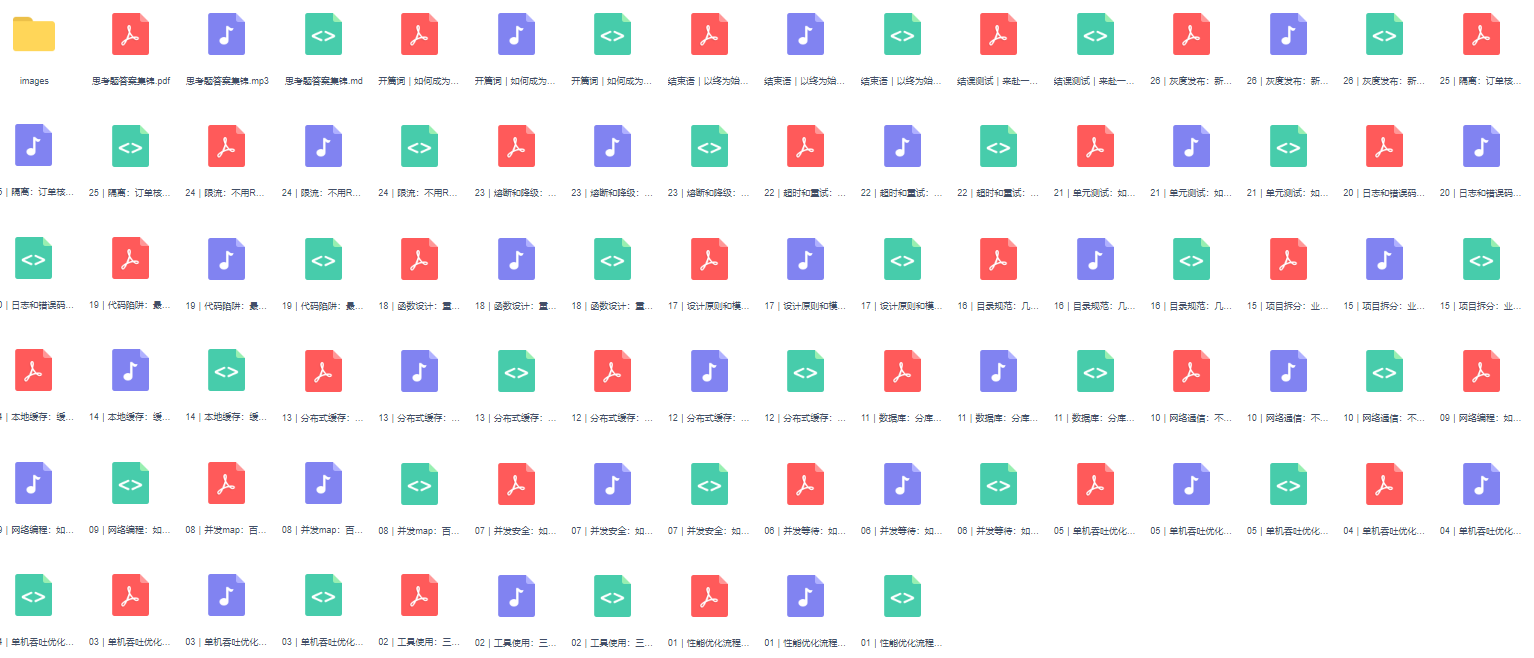Screen dimensions: 1534x658
Task: Select the audio file 16 | 目录规范
Action: (1095, 259)
